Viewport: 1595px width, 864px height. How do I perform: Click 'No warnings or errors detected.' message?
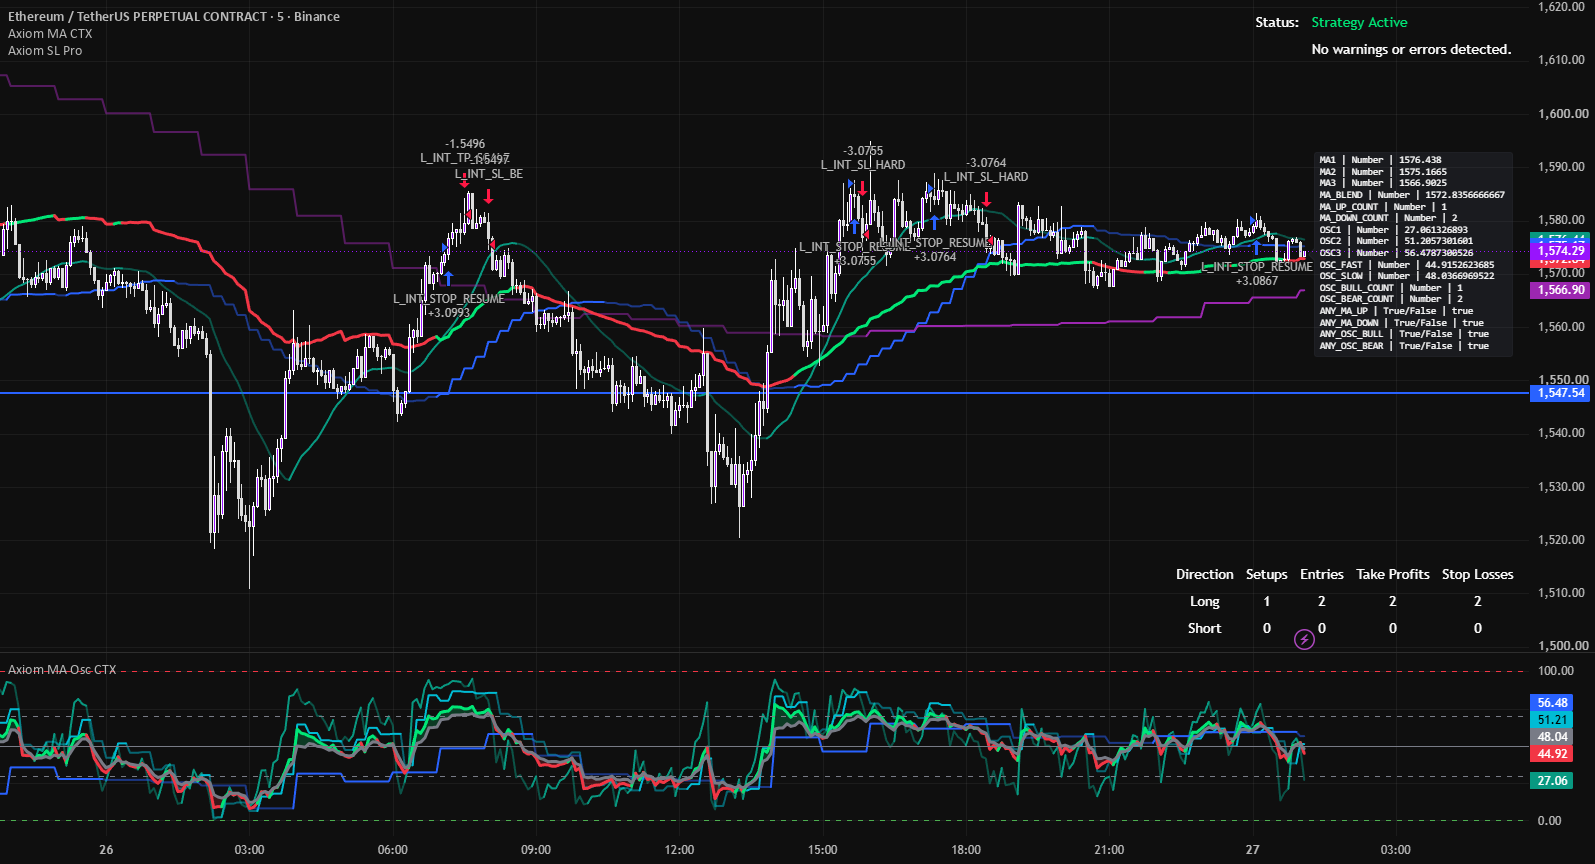[x=1411, y=50]
